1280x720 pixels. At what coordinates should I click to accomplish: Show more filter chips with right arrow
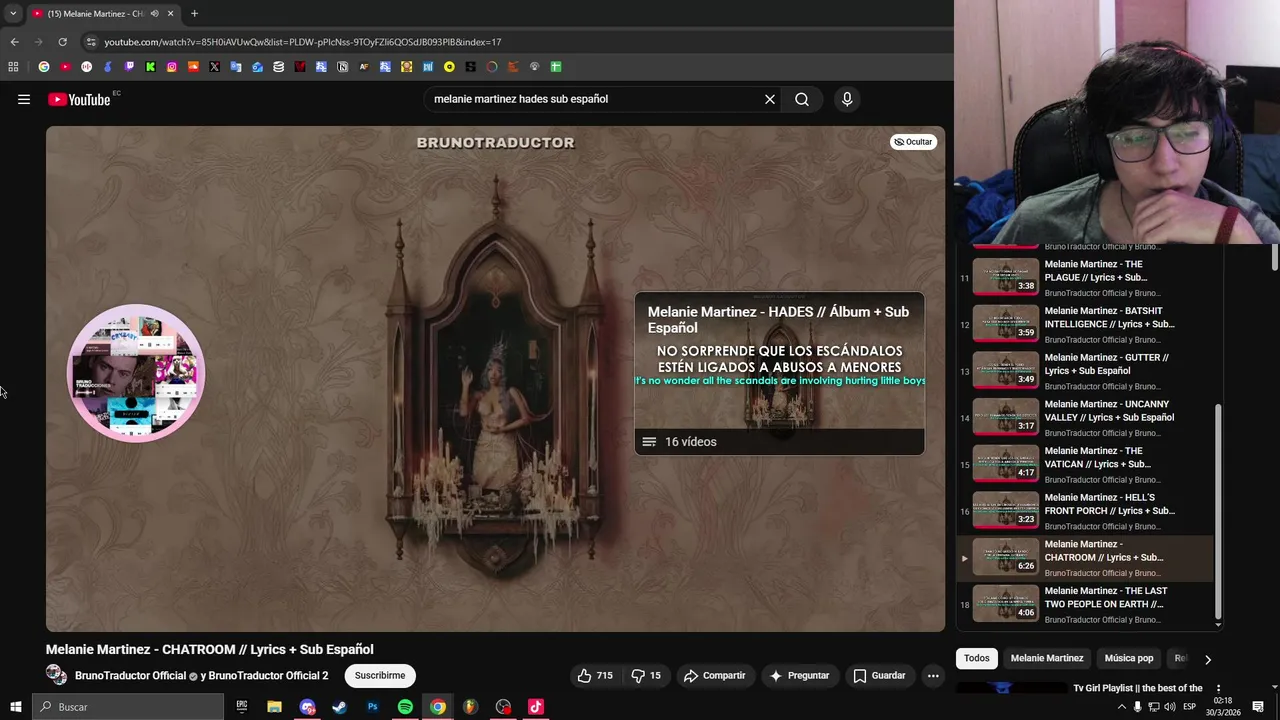pyautogui.click(x=1207, y=659)
